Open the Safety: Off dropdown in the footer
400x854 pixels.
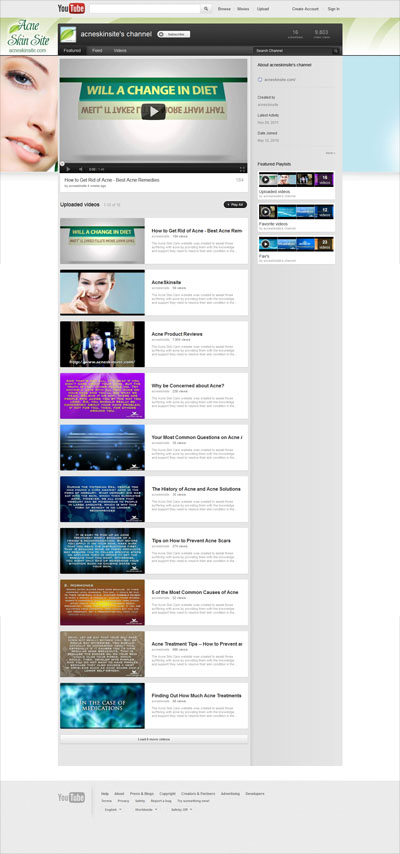[x=181, y=809]
